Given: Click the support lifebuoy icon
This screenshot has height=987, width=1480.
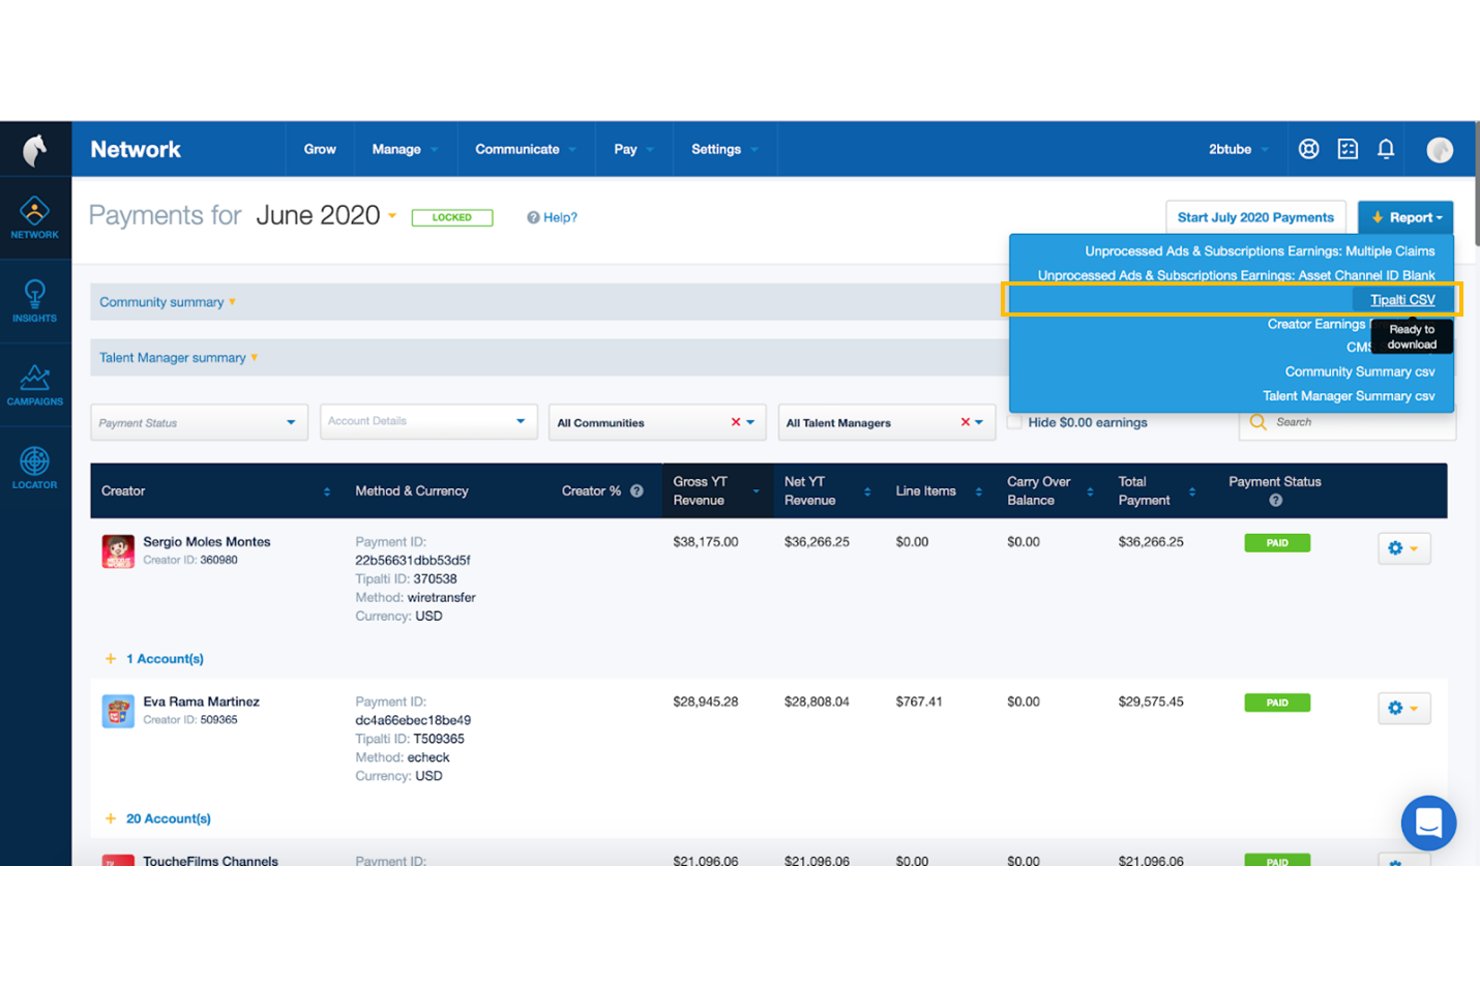Looking at the screenshot, I should [x=1308, y=149].
